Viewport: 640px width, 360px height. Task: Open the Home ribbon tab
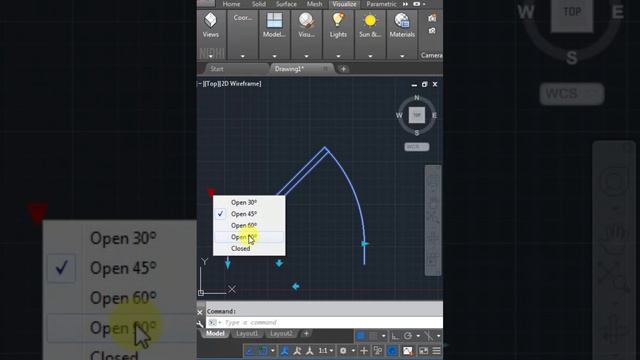pos(231,4)
